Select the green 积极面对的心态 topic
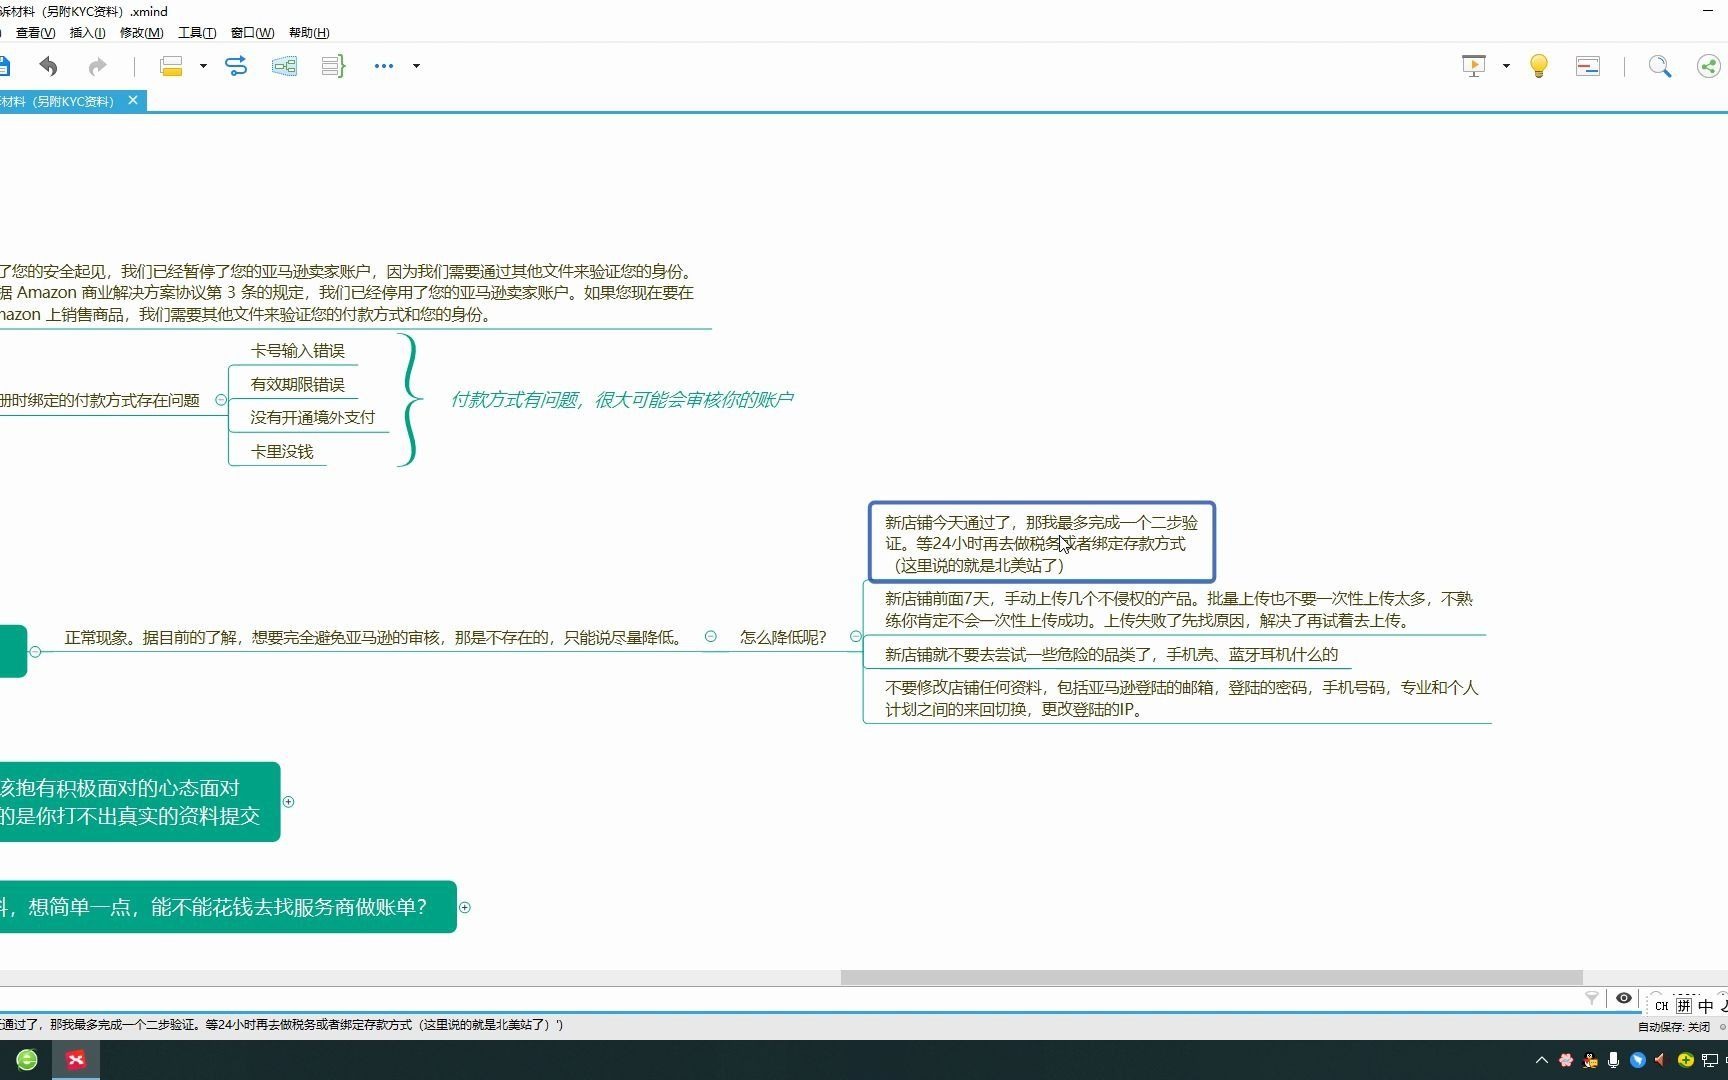 (x=139, y=802)
